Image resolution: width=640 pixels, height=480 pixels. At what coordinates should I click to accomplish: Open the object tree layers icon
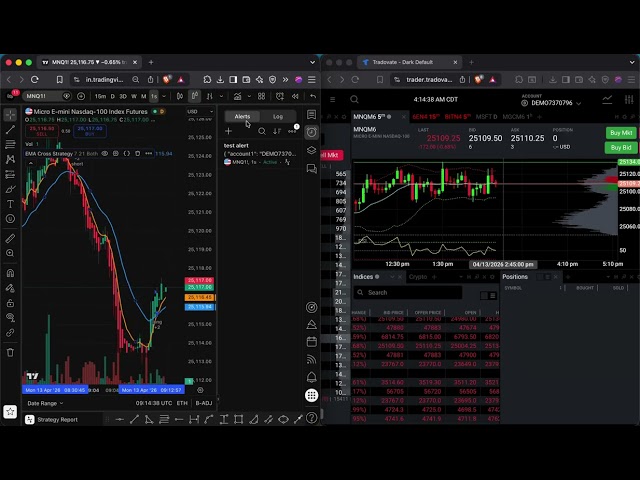[x=311, y=150]
